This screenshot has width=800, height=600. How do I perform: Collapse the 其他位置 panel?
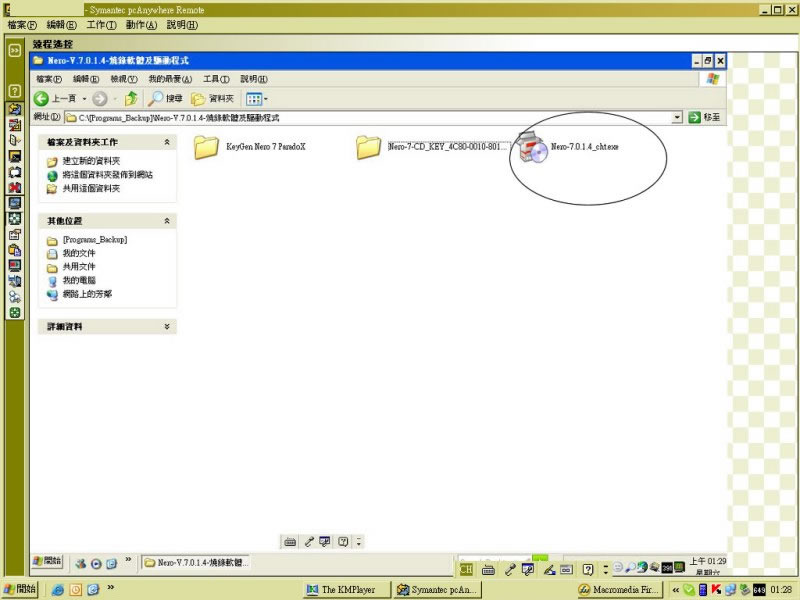(167, 221)
